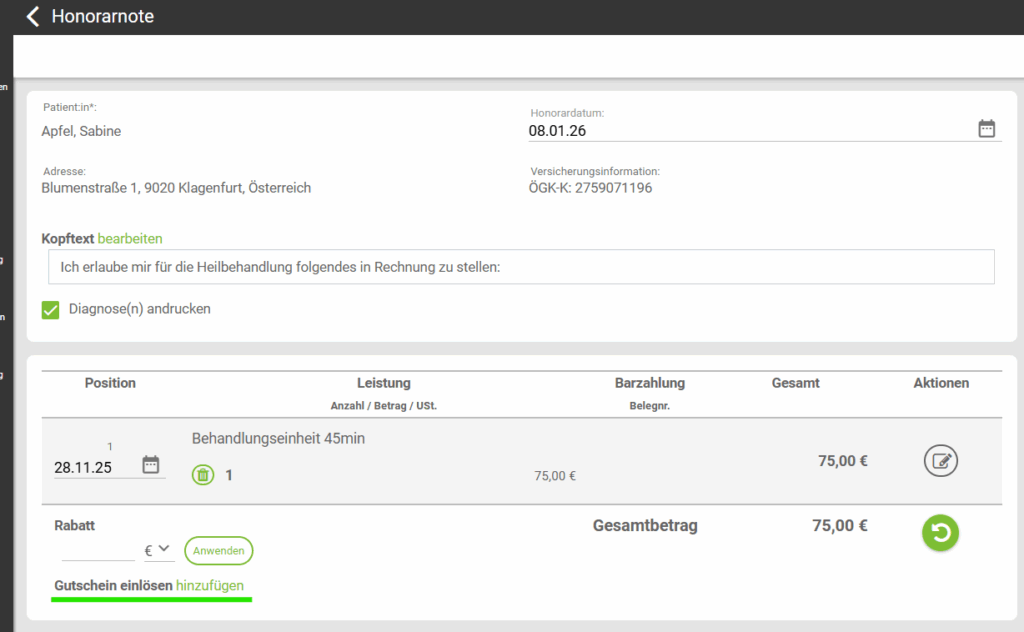Click into the Kopftext header text box
Viewport: 1024px width, 632px height.
pos(520,267)
